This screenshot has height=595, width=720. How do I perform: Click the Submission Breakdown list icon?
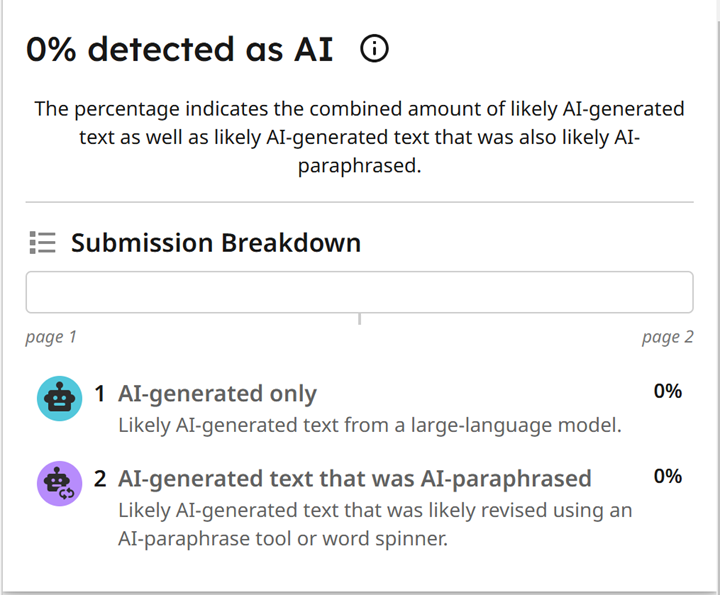click(42, 242)
